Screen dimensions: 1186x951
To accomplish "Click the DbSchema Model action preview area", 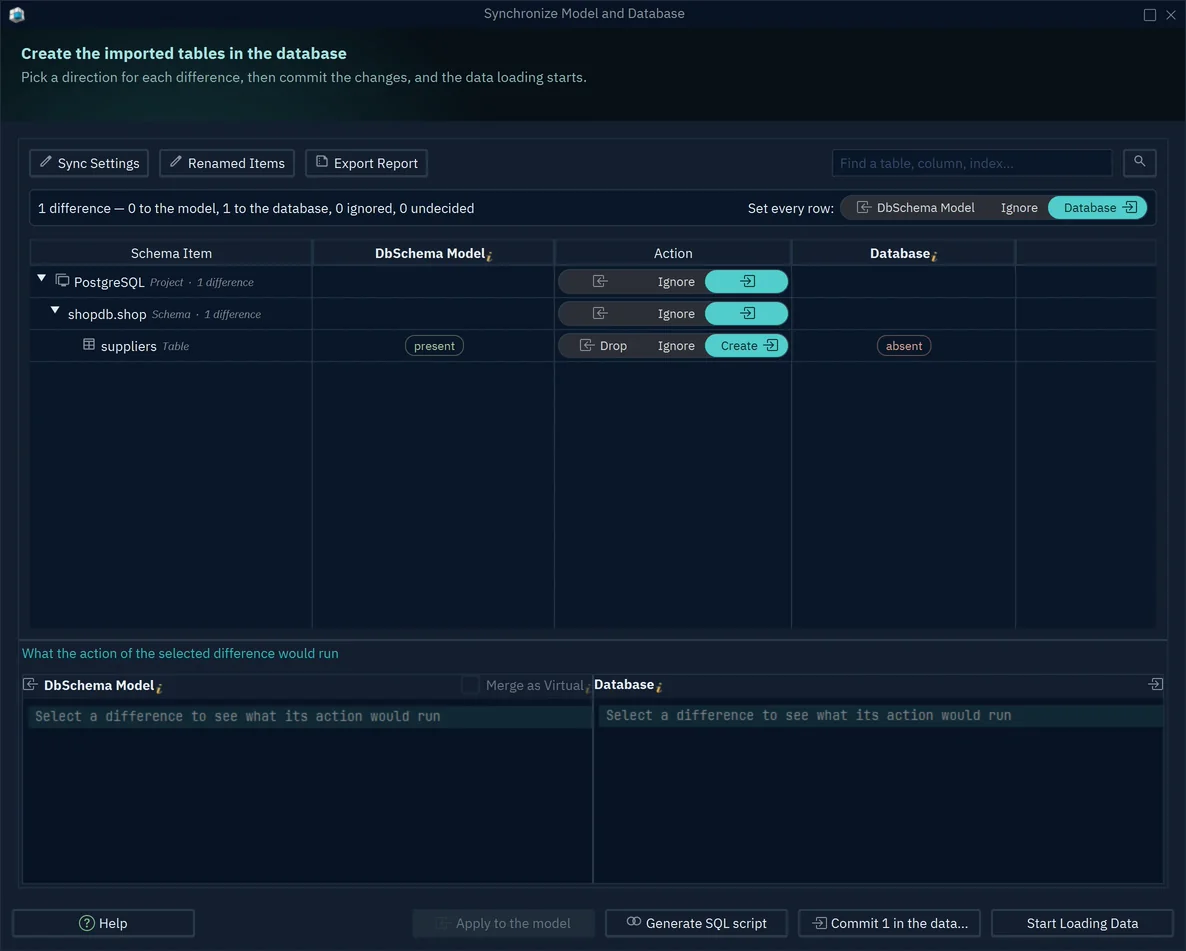I will (x=308, y=790).
